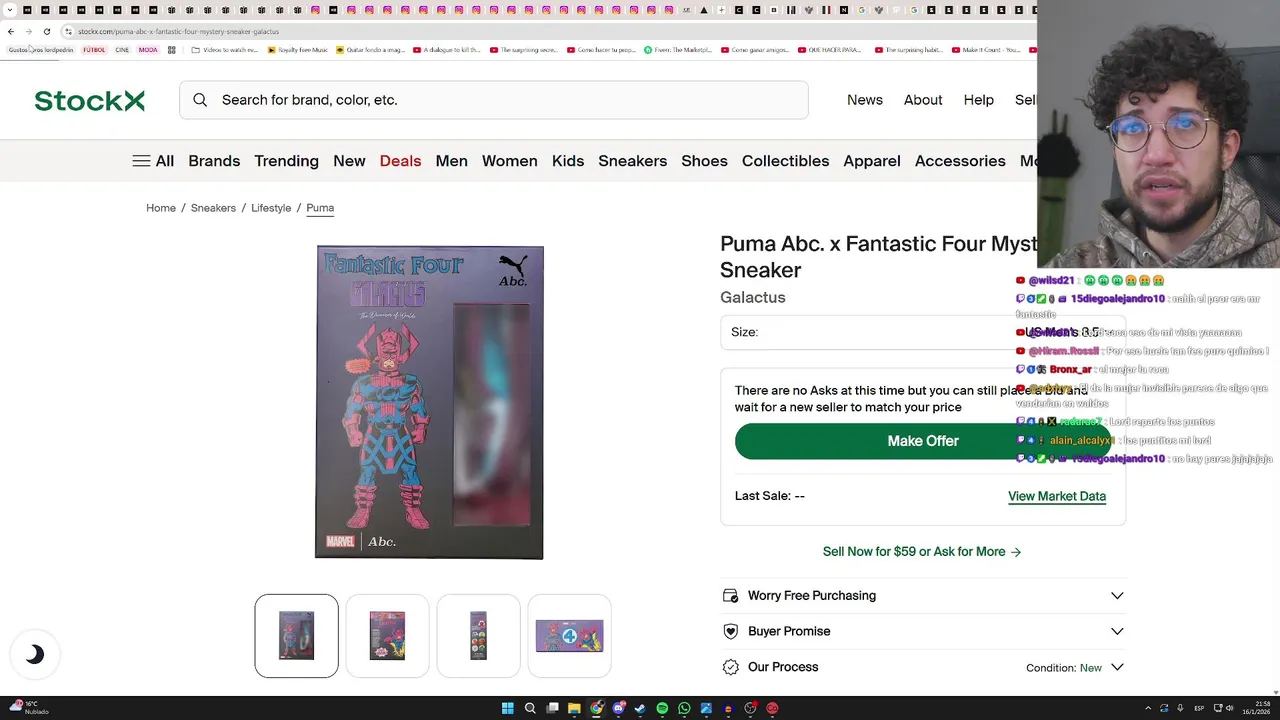Click Sell Now for $59 link
1280x720 pixels.
coord(922,552)
